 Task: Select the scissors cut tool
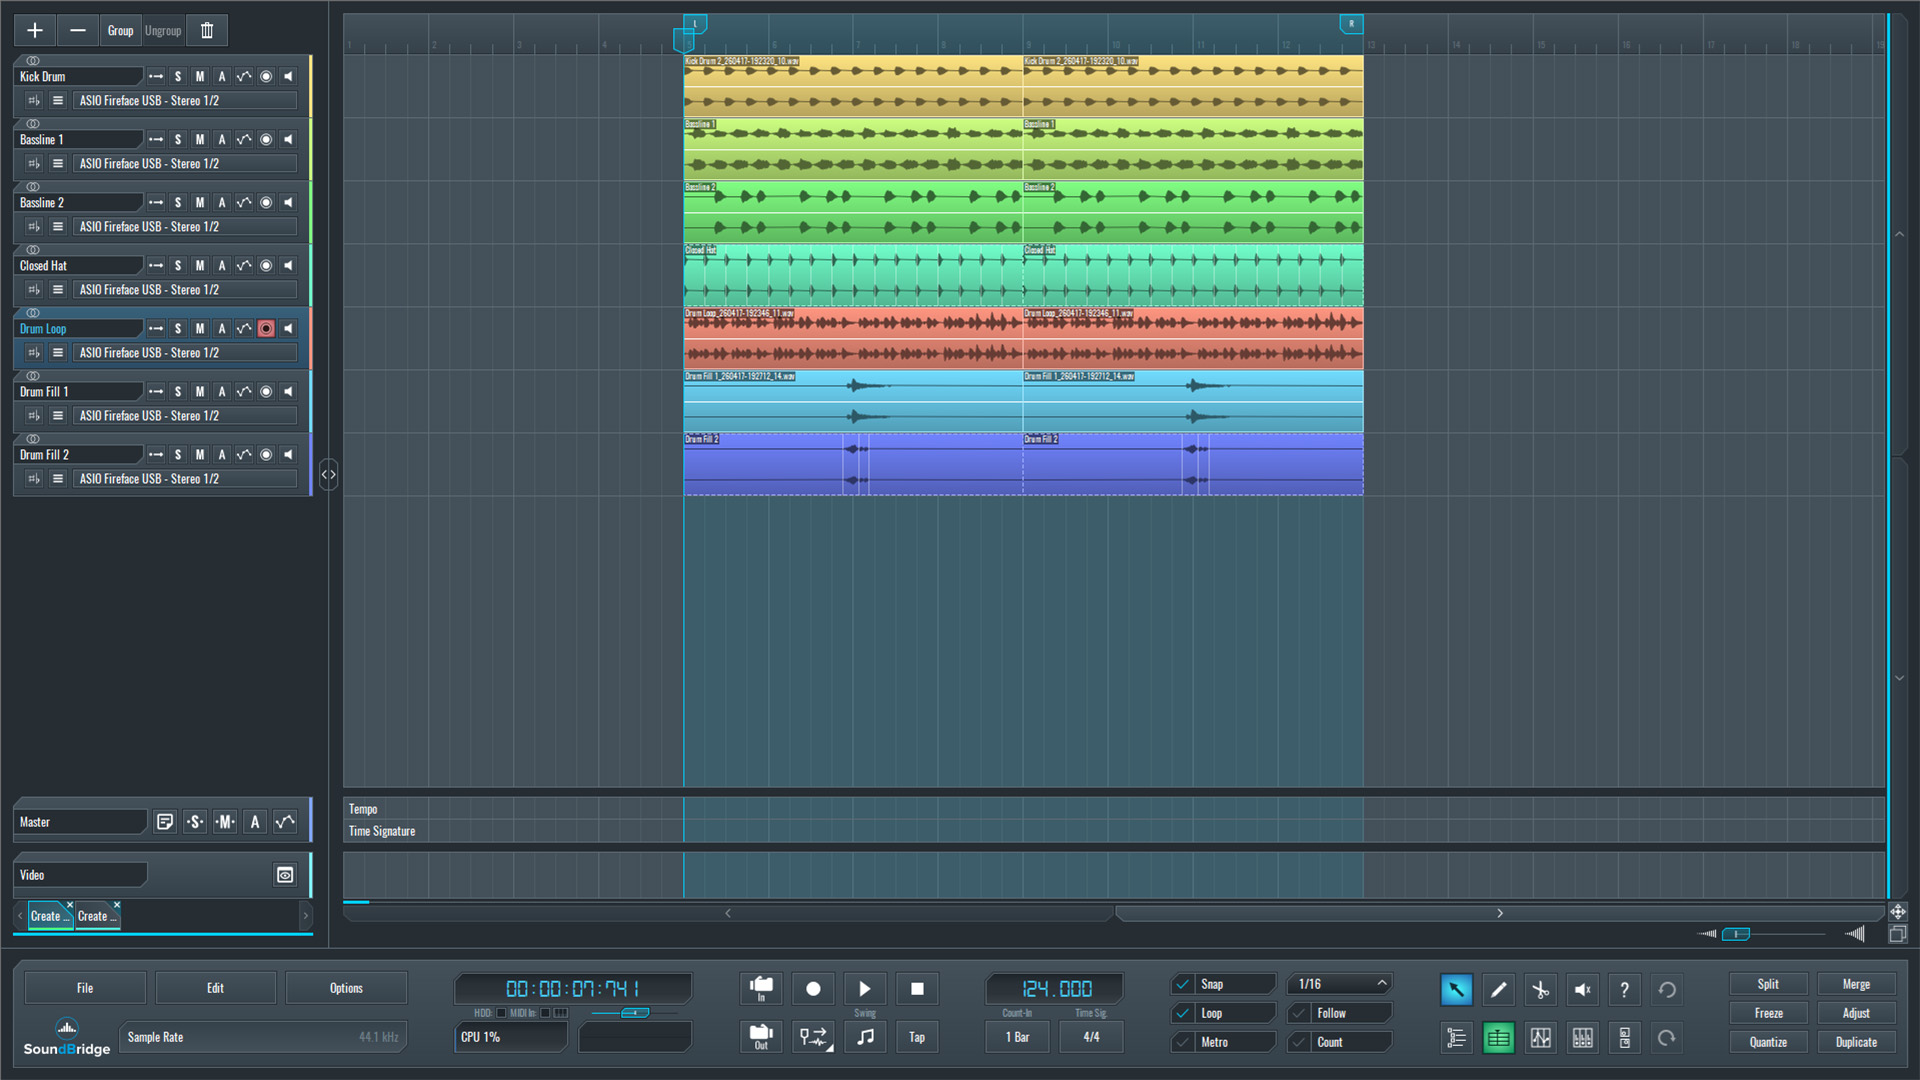tap(1540, 990)
